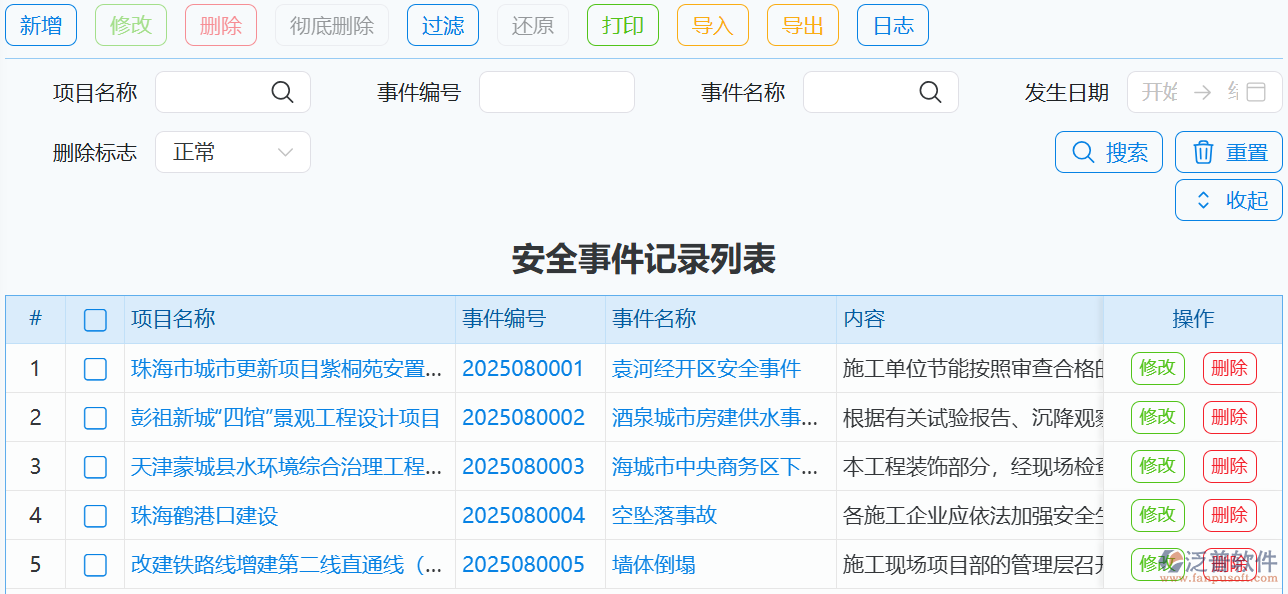This screenshot has height=594, width=1288.
Task: Click the 导出 export button
Action: click(x=802, y=25)
